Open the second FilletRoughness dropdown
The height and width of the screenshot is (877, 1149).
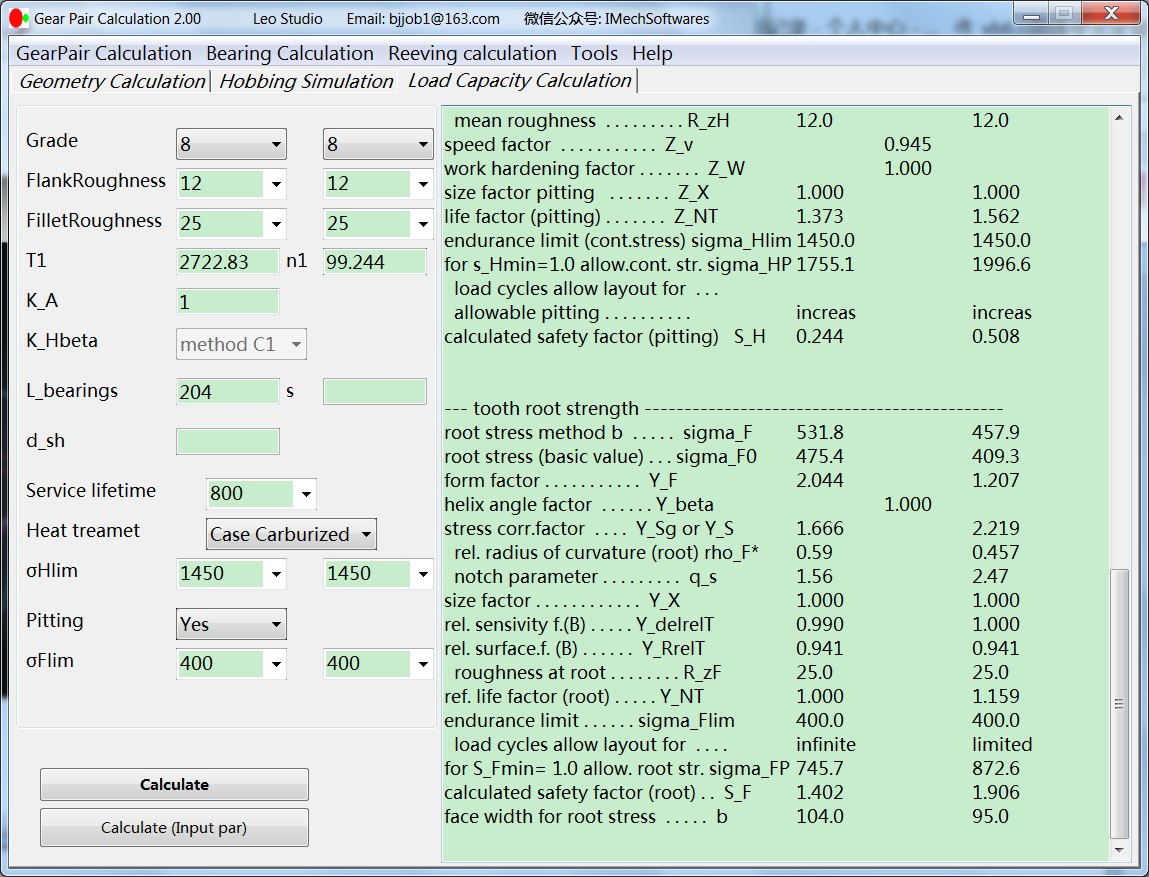coord(423,223)
